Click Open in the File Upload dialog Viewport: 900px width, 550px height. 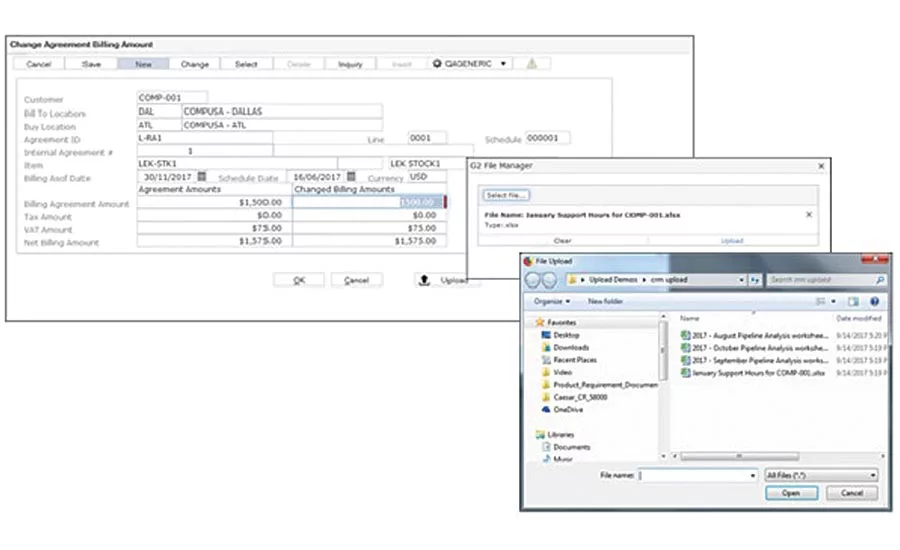click(x=791, y=493)
